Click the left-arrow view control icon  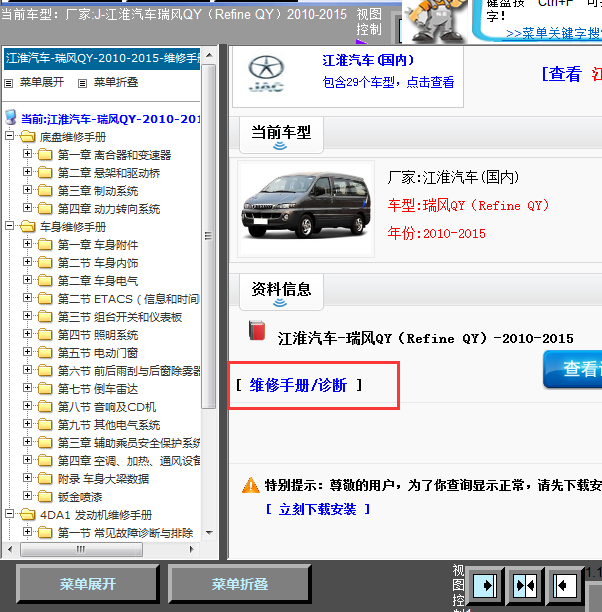[x=565, y=585]
